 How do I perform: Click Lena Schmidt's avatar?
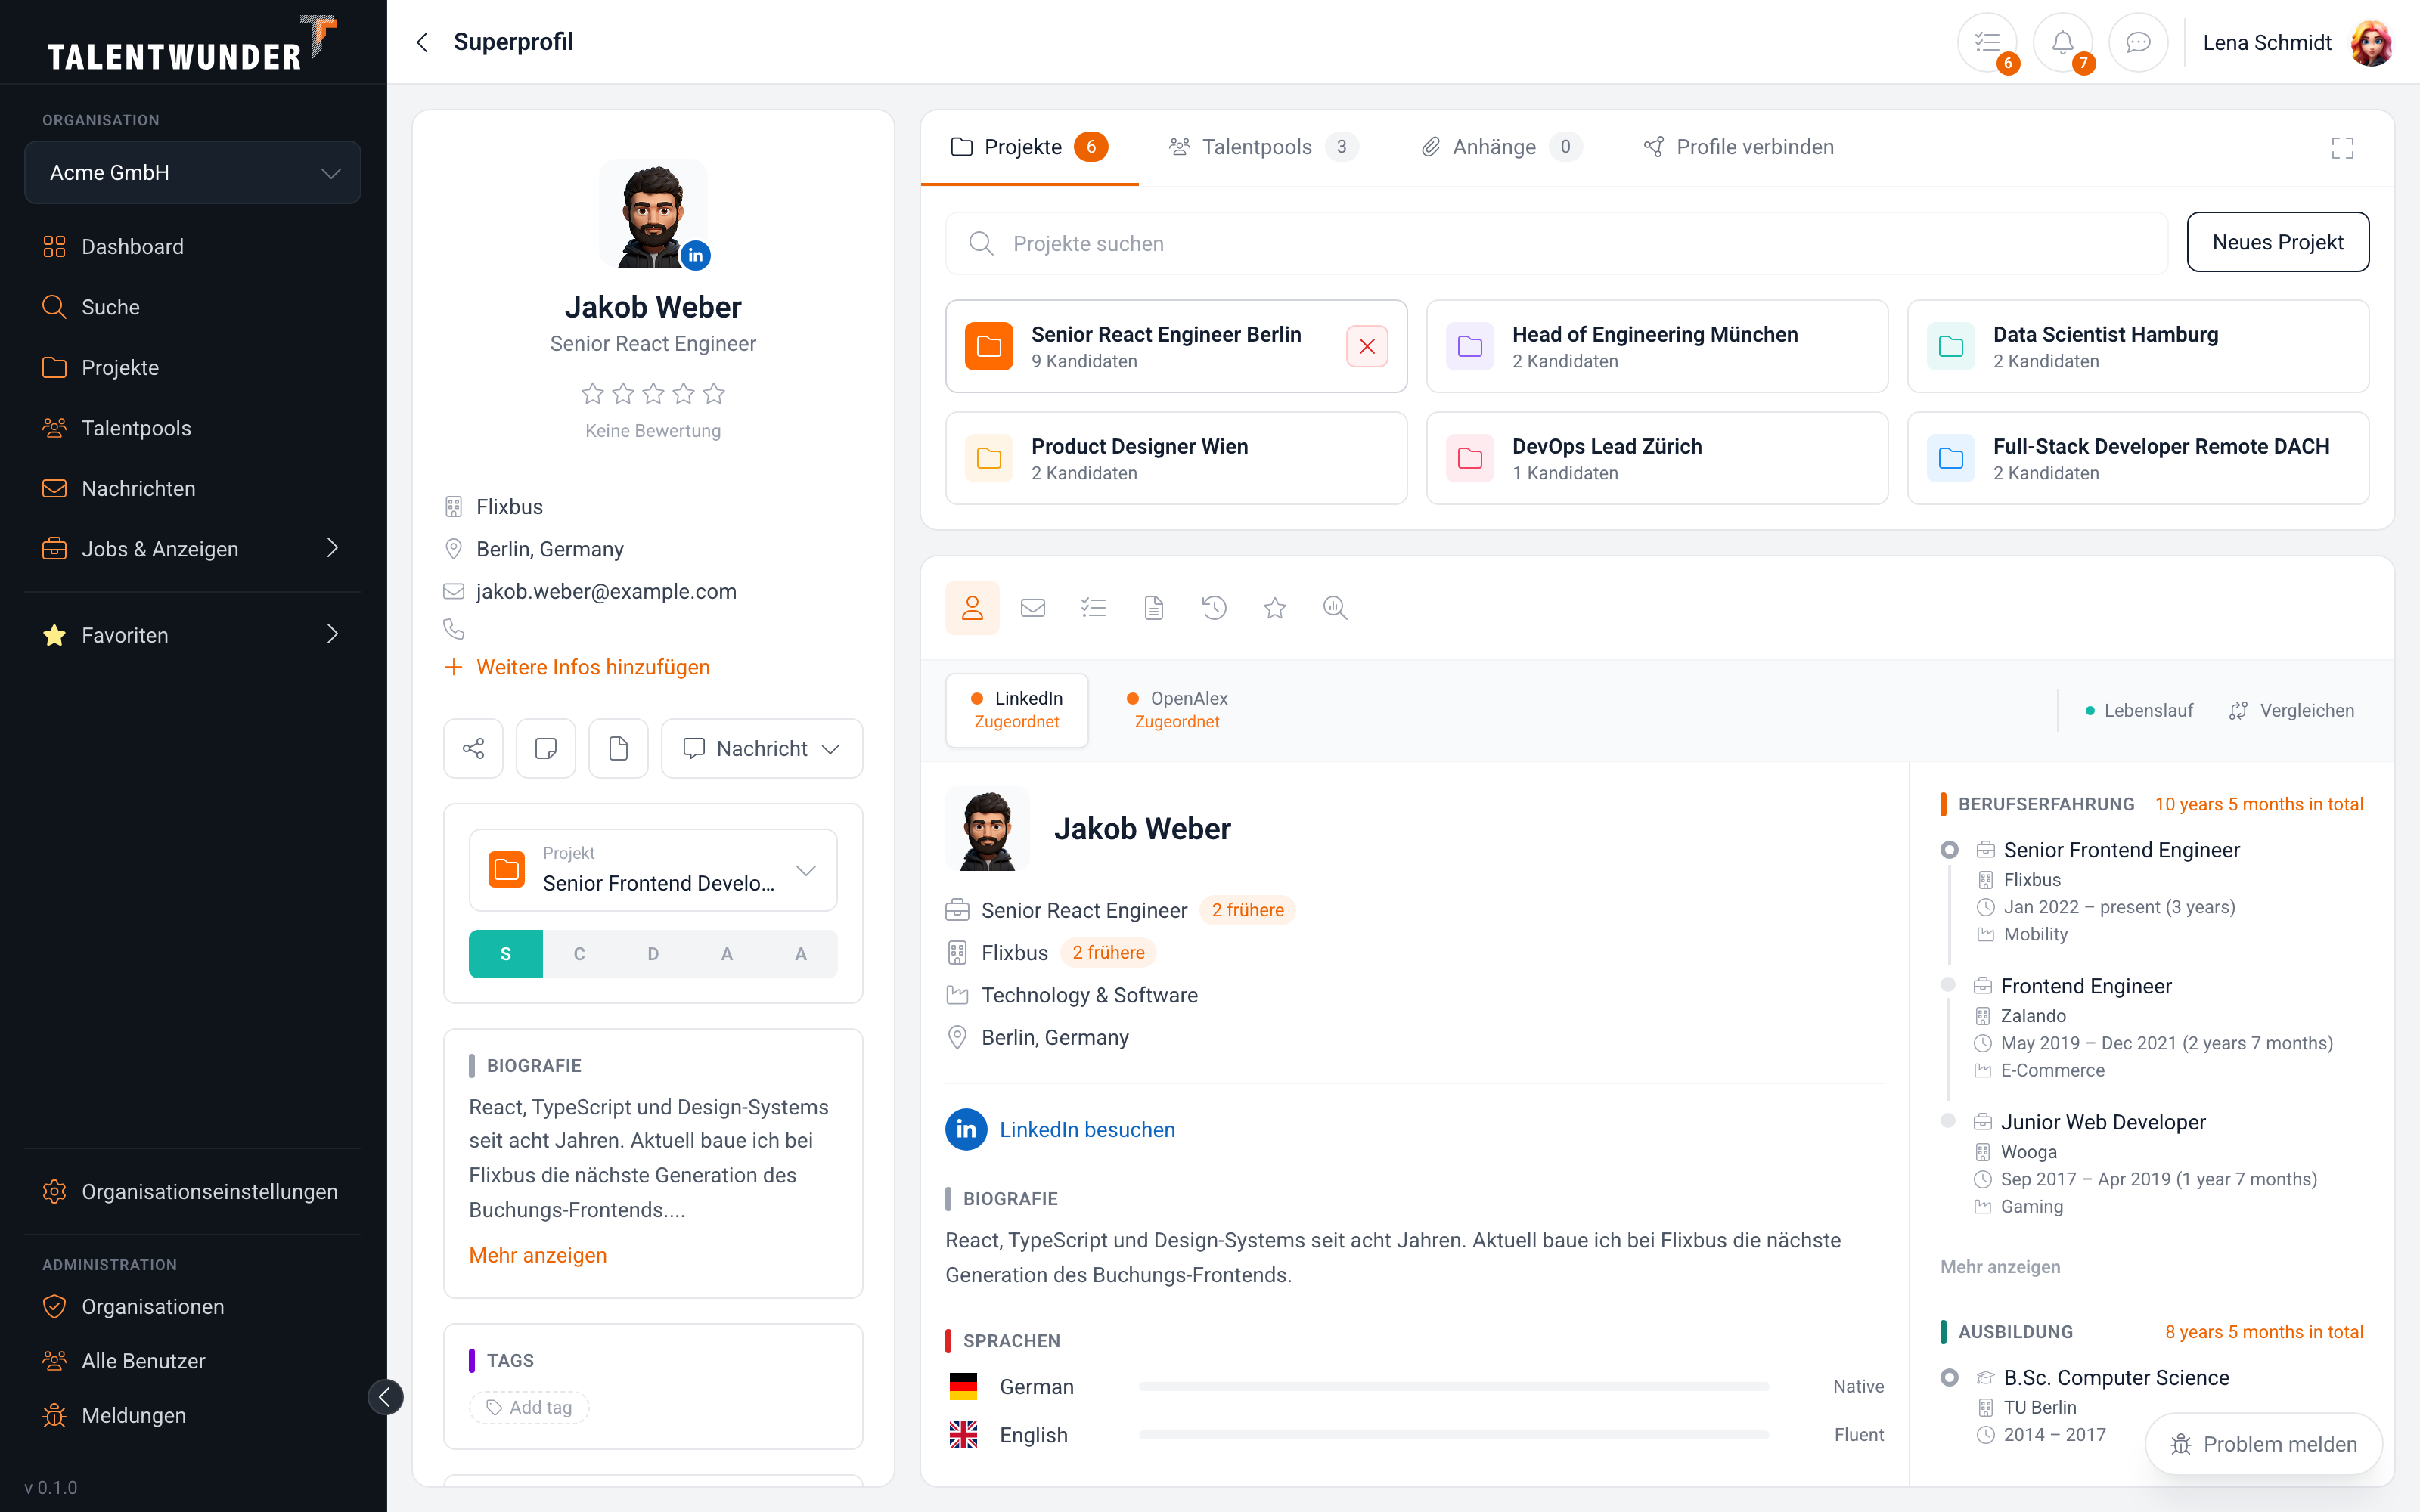(2371, 42)
